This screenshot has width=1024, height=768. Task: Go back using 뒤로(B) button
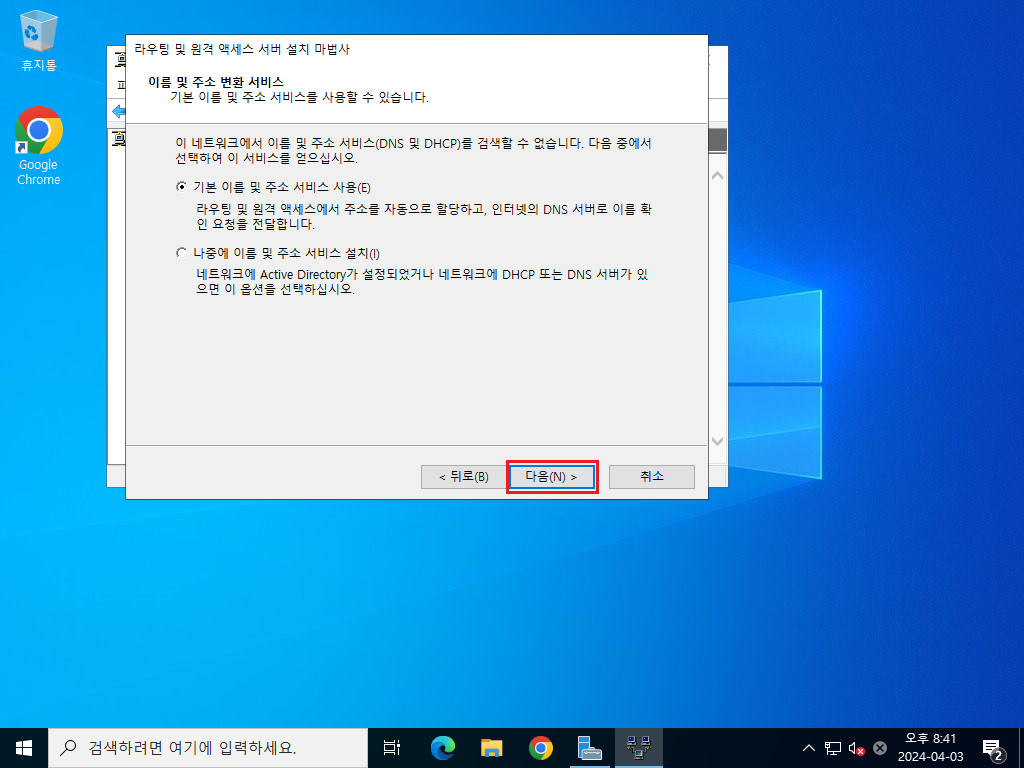point(464,477)
